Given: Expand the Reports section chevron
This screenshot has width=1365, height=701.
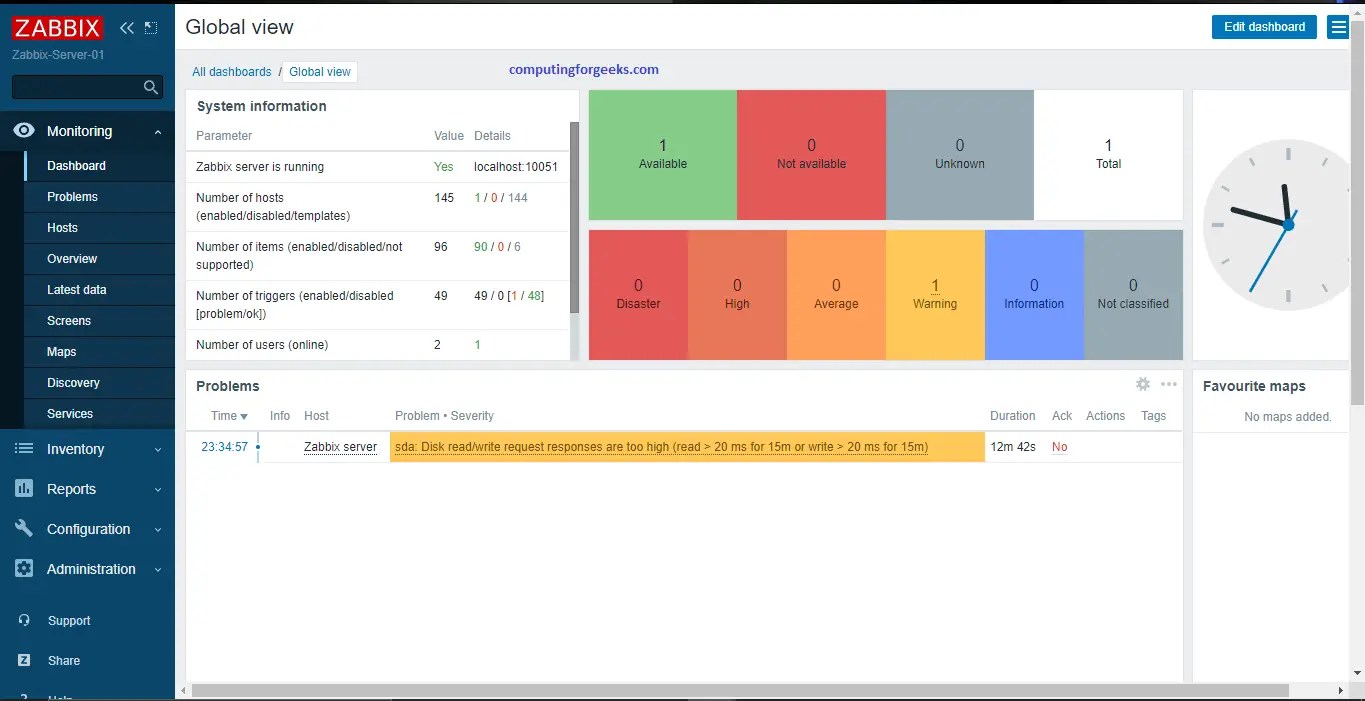Looking at the screenshot, I should point(156,489).
